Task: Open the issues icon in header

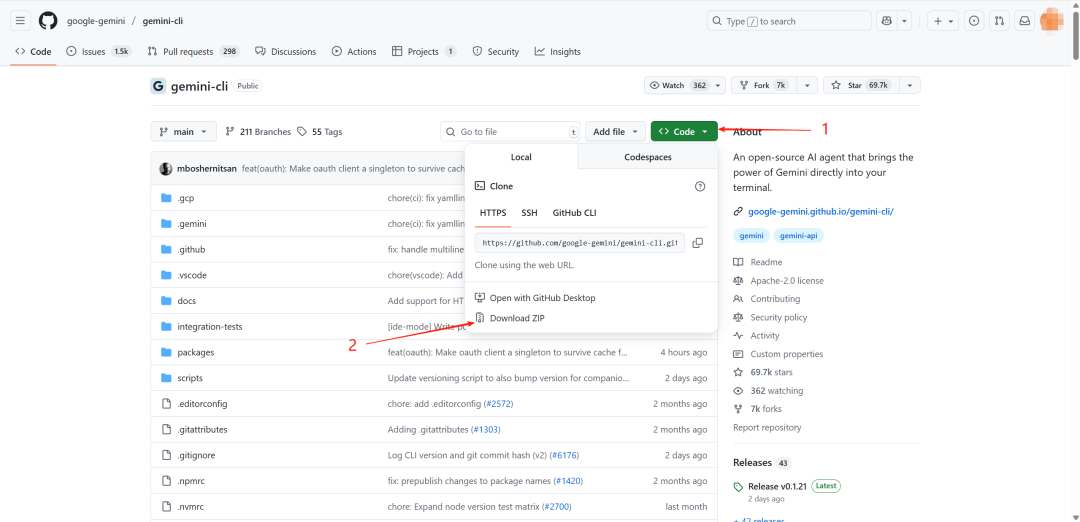Action: [973, 21]
